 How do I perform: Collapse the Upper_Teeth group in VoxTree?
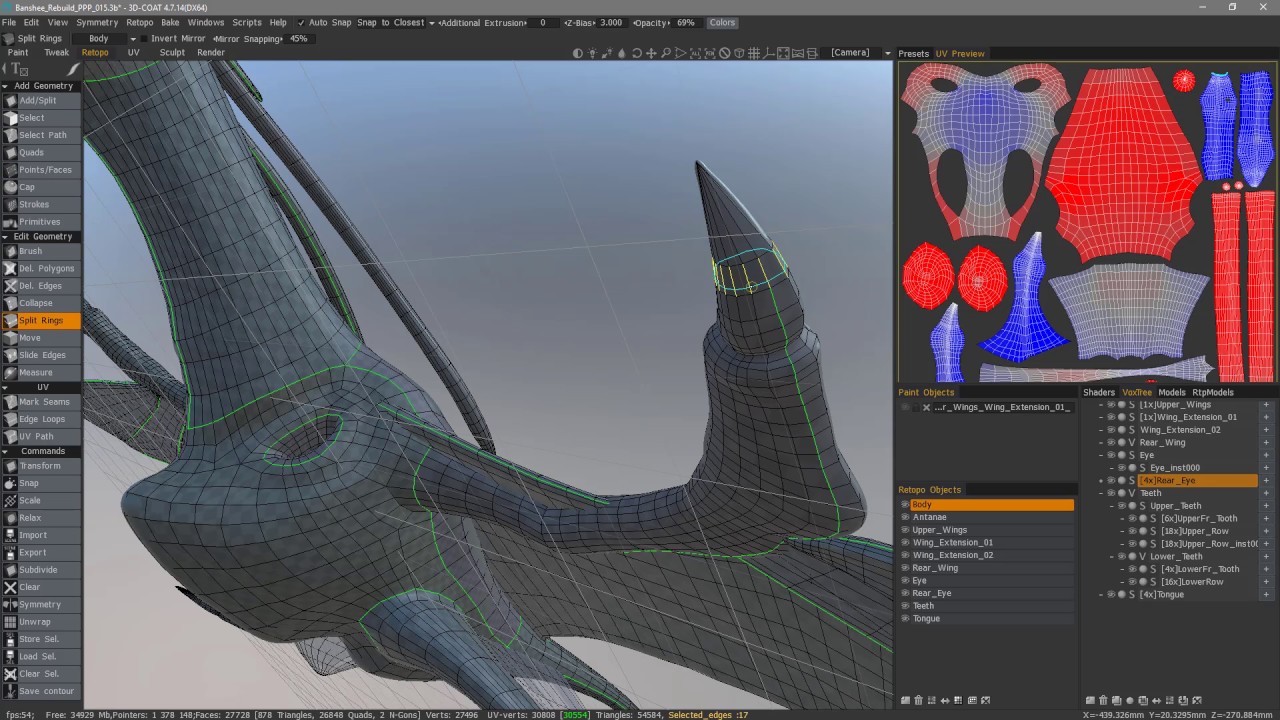1112,506
